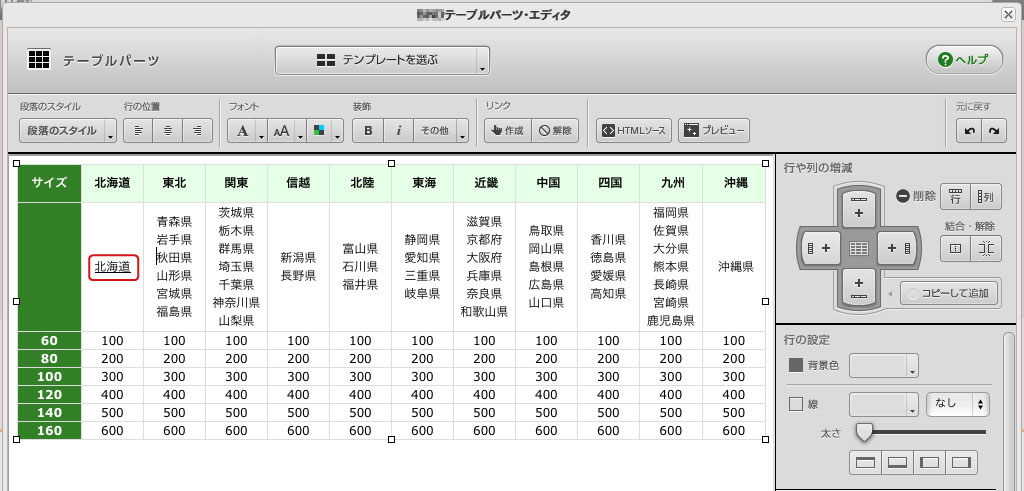The height and width of the screenshot is (491, 1024).
Task: Expand the その他 decoration dropdown arrow
Action: pos(462,131)
